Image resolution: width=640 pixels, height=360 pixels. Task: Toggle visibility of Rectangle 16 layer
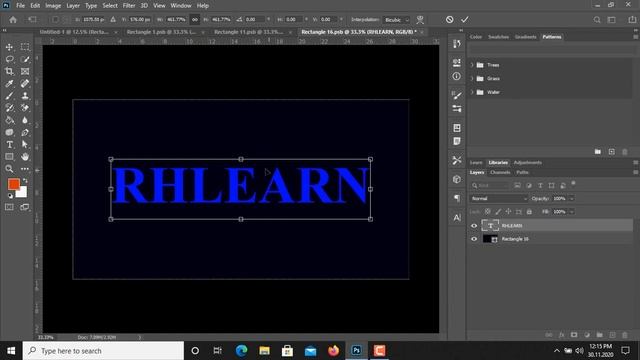pyautogui.click(x=474, y=239)
